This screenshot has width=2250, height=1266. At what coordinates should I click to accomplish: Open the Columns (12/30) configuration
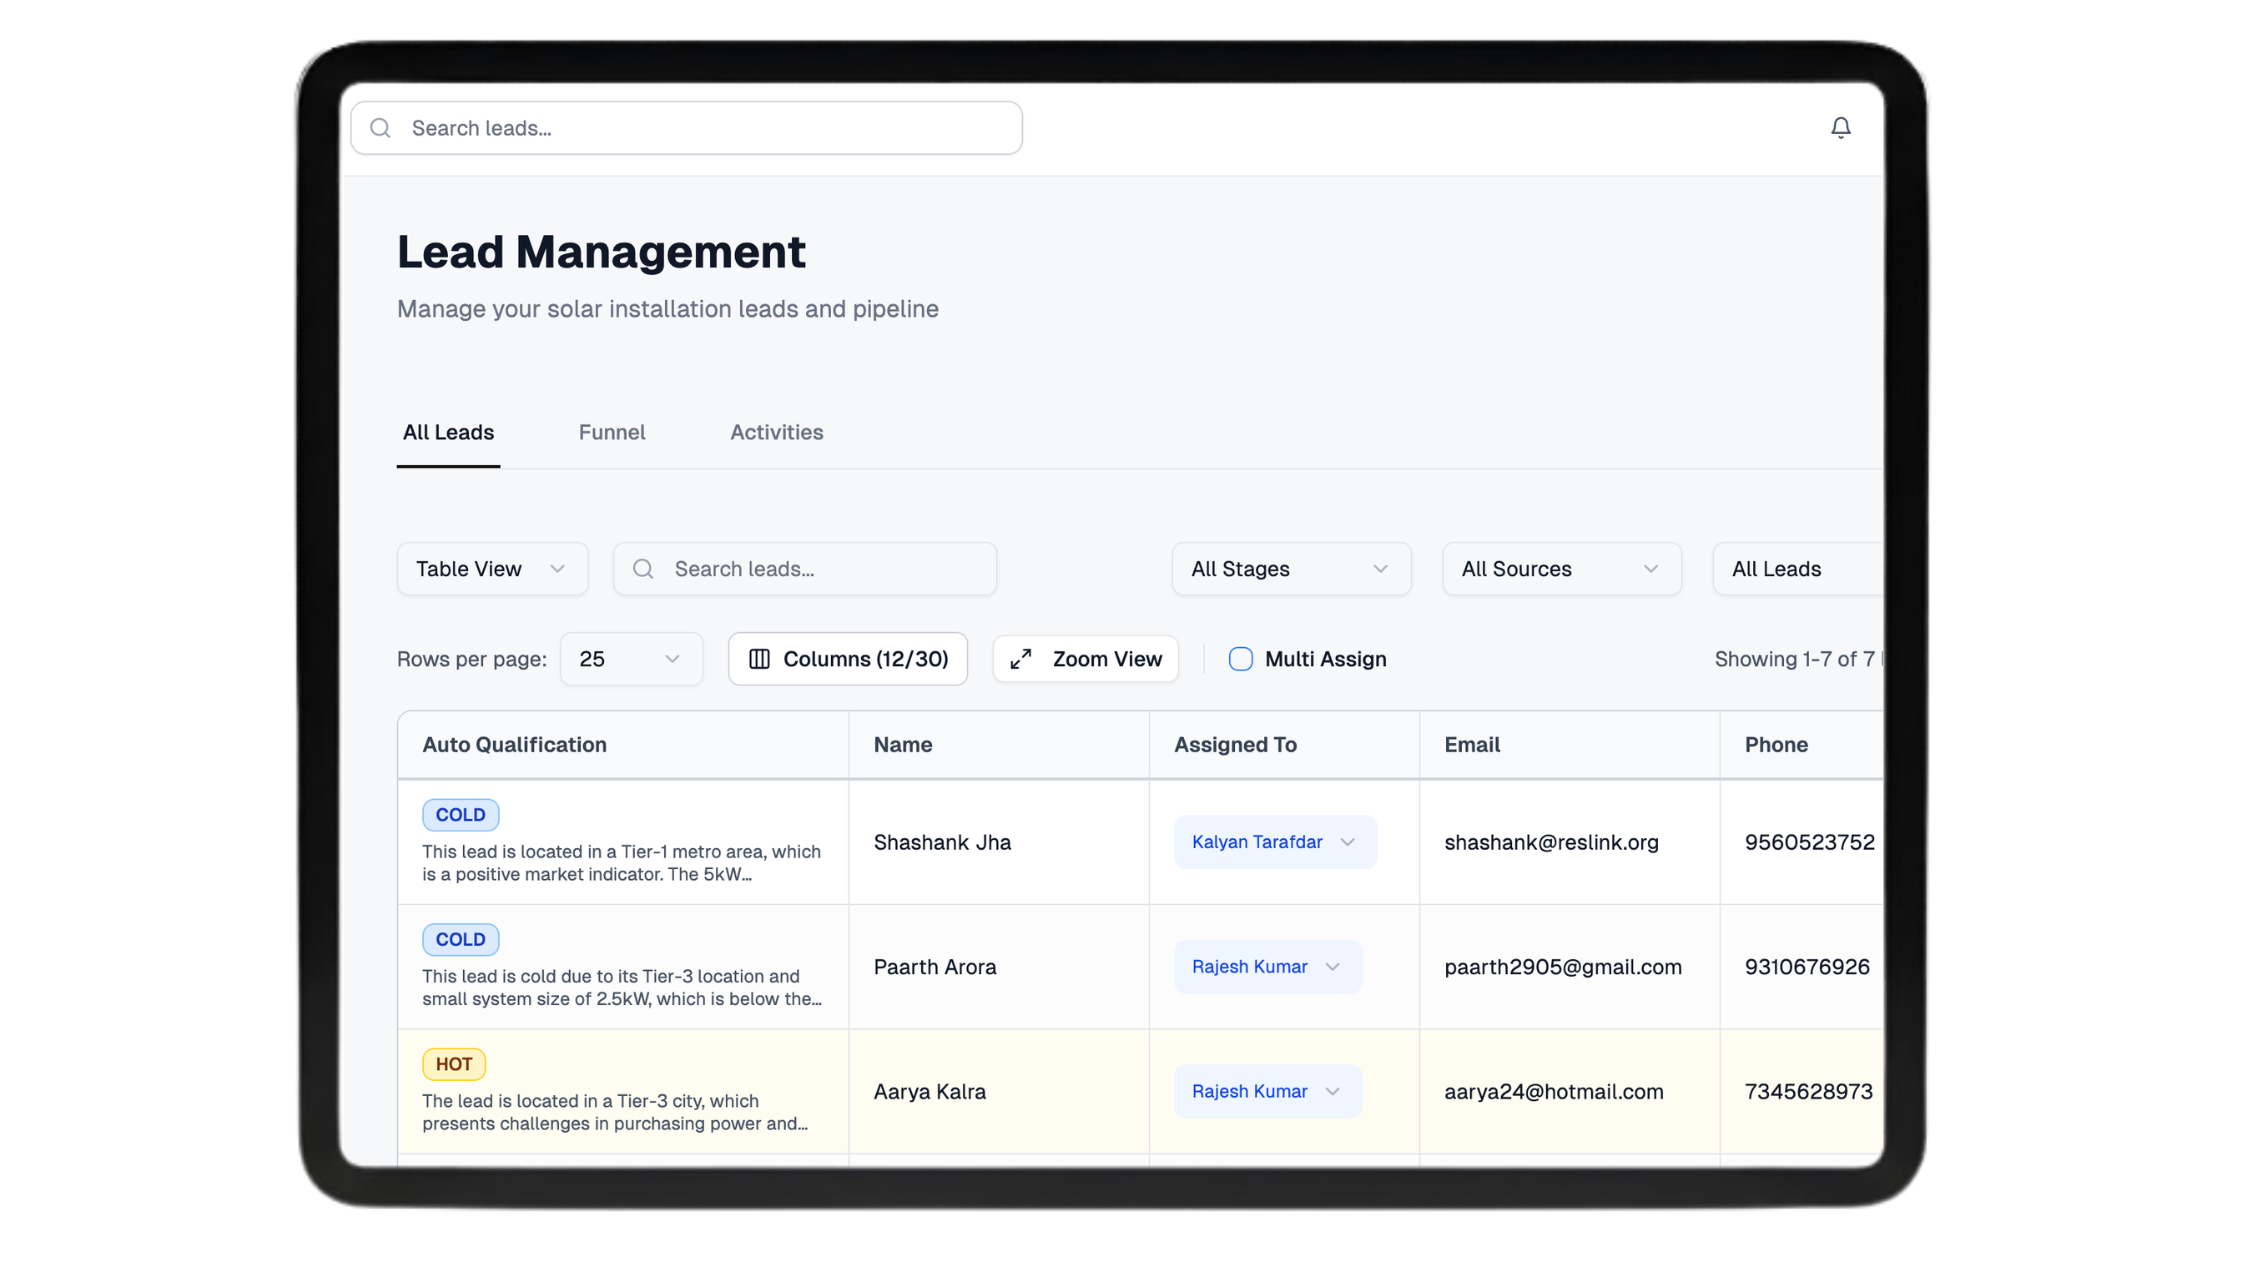point(846,658)
